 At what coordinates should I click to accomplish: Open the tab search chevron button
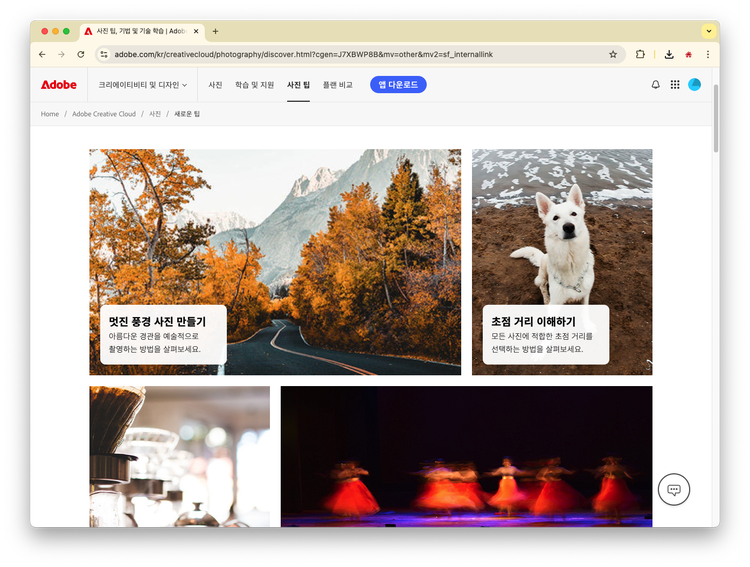708,31
